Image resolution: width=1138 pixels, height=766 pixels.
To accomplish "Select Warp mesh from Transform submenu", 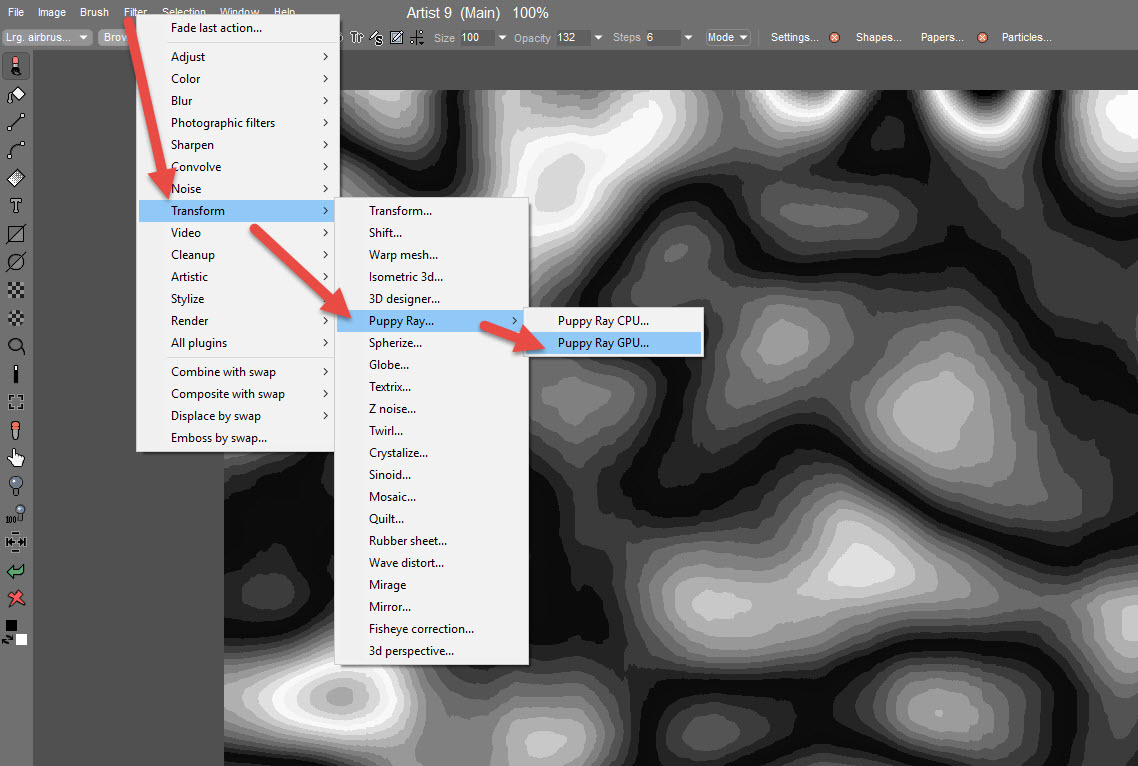I will [403, 255].
